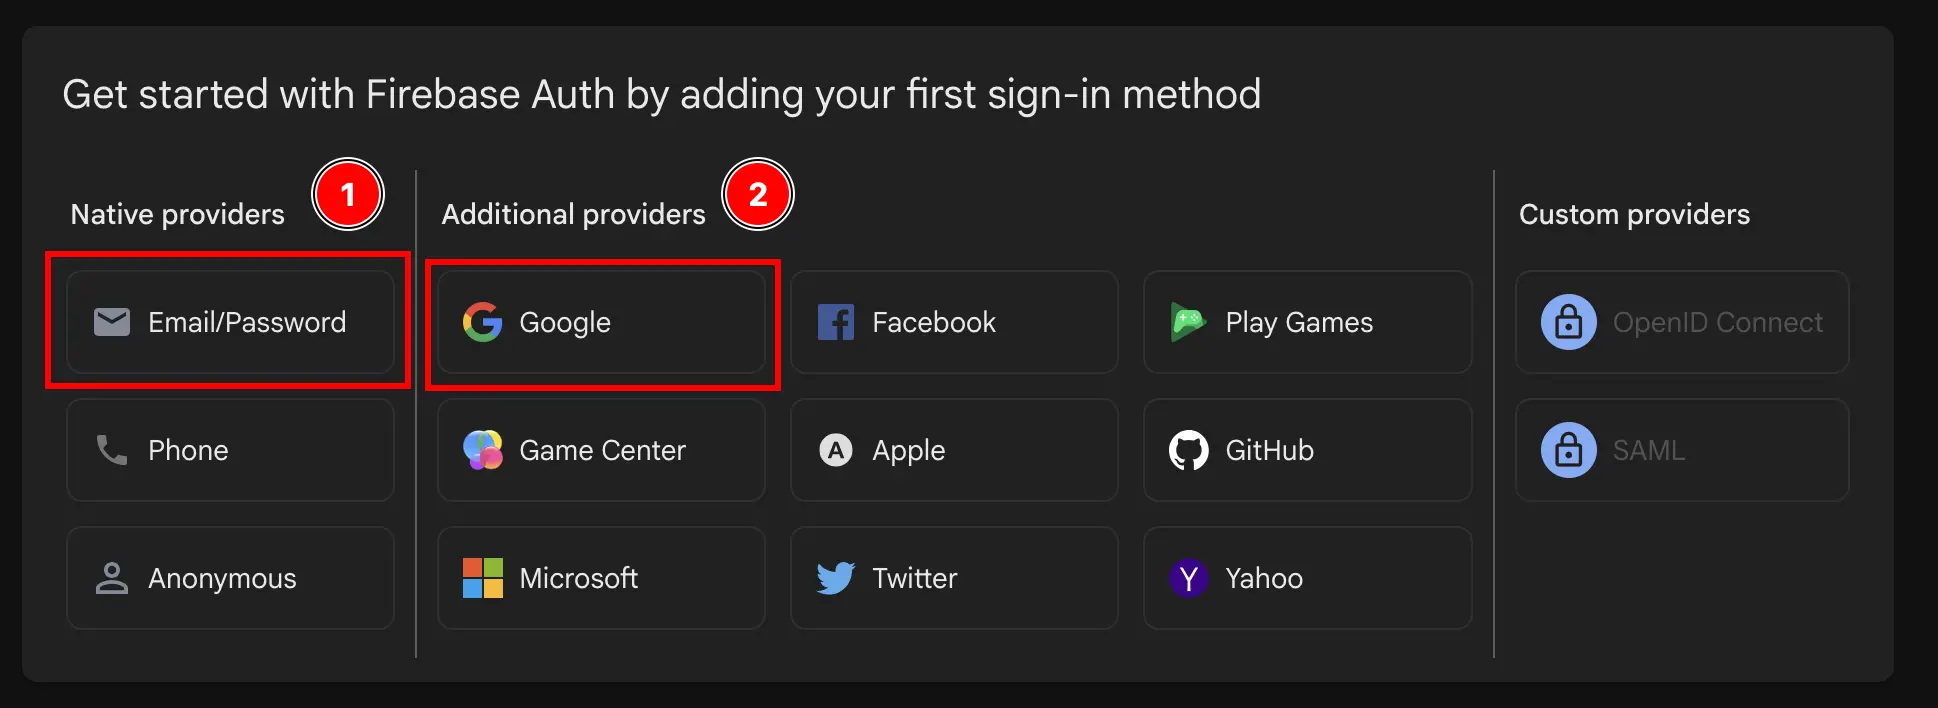Select the phone receiver icon
The image size is (1938, 708).
pyautogui.click(x=112, y=450)
